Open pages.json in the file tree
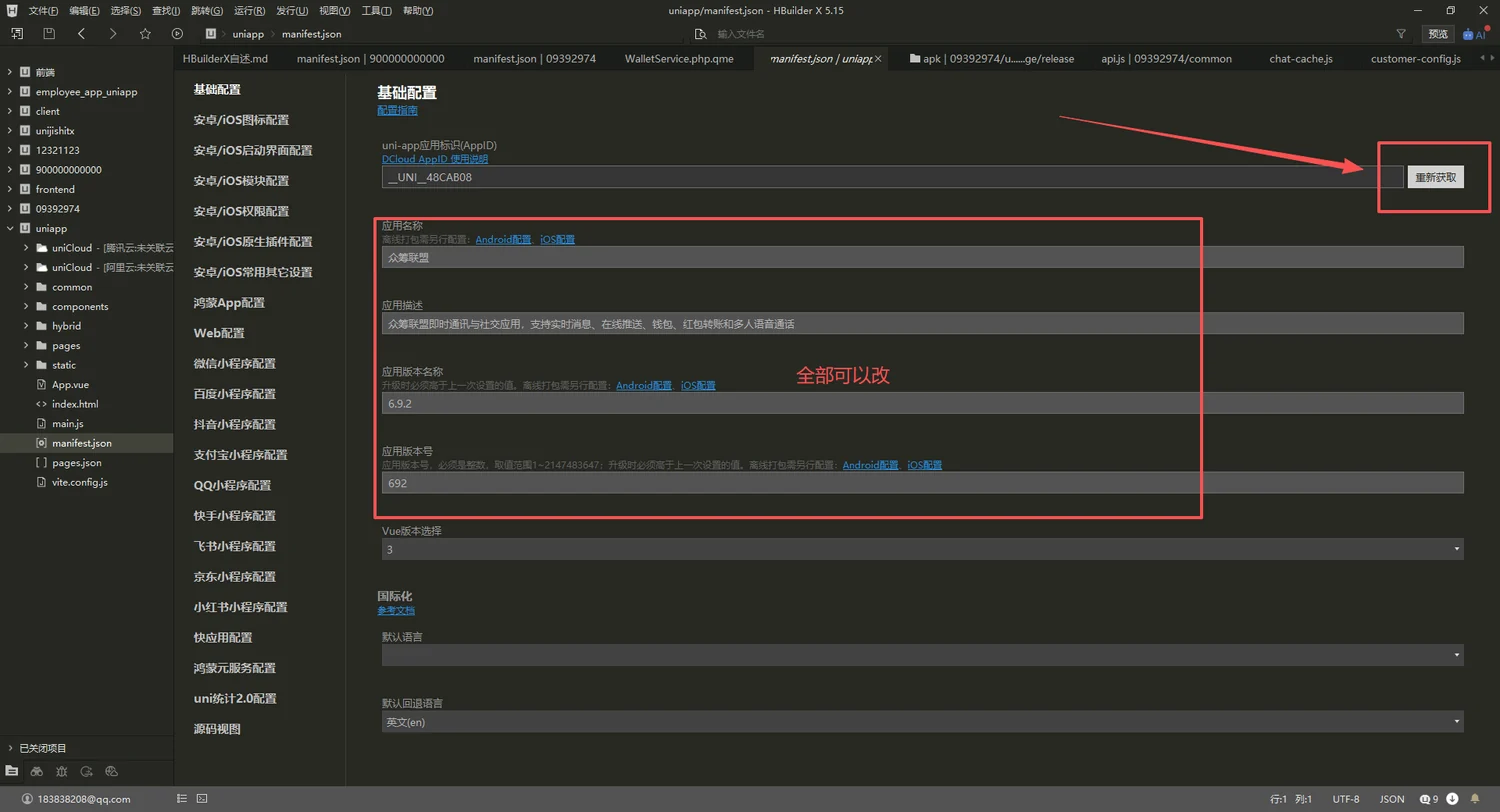The image size is (1500, 812). pos(76,463)
